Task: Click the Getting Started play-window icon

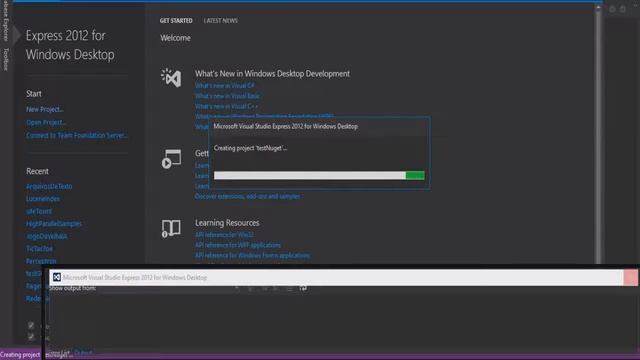Action: coord(171,159)
